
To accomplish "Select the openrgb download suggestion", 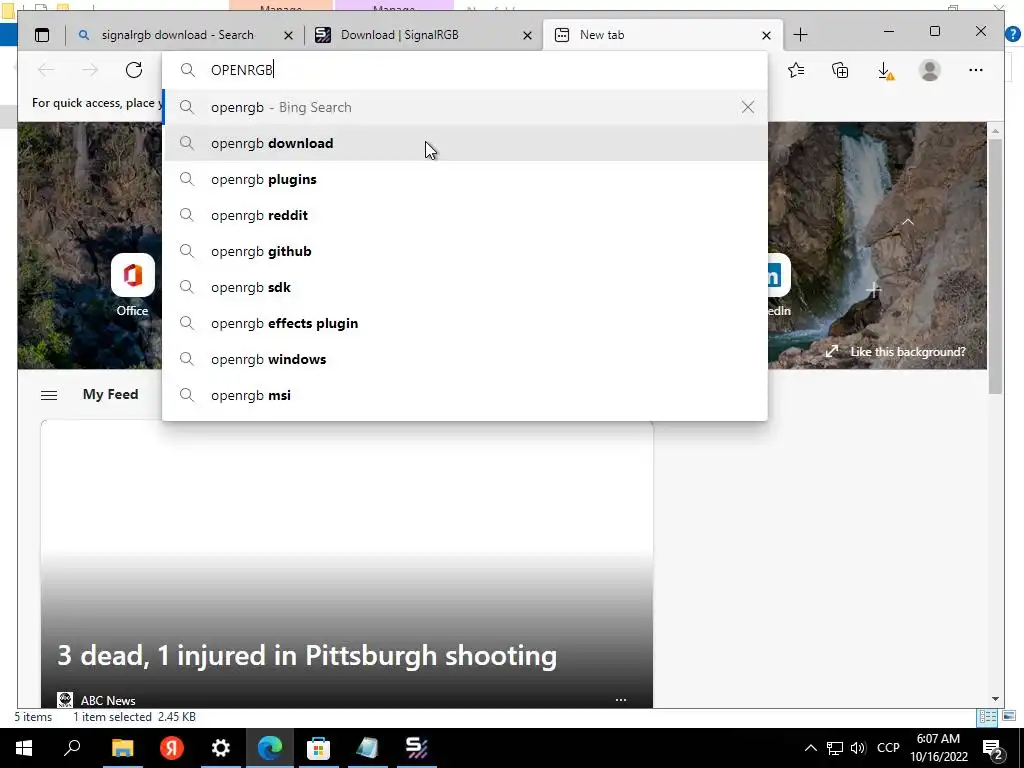I will pos(465,143).
